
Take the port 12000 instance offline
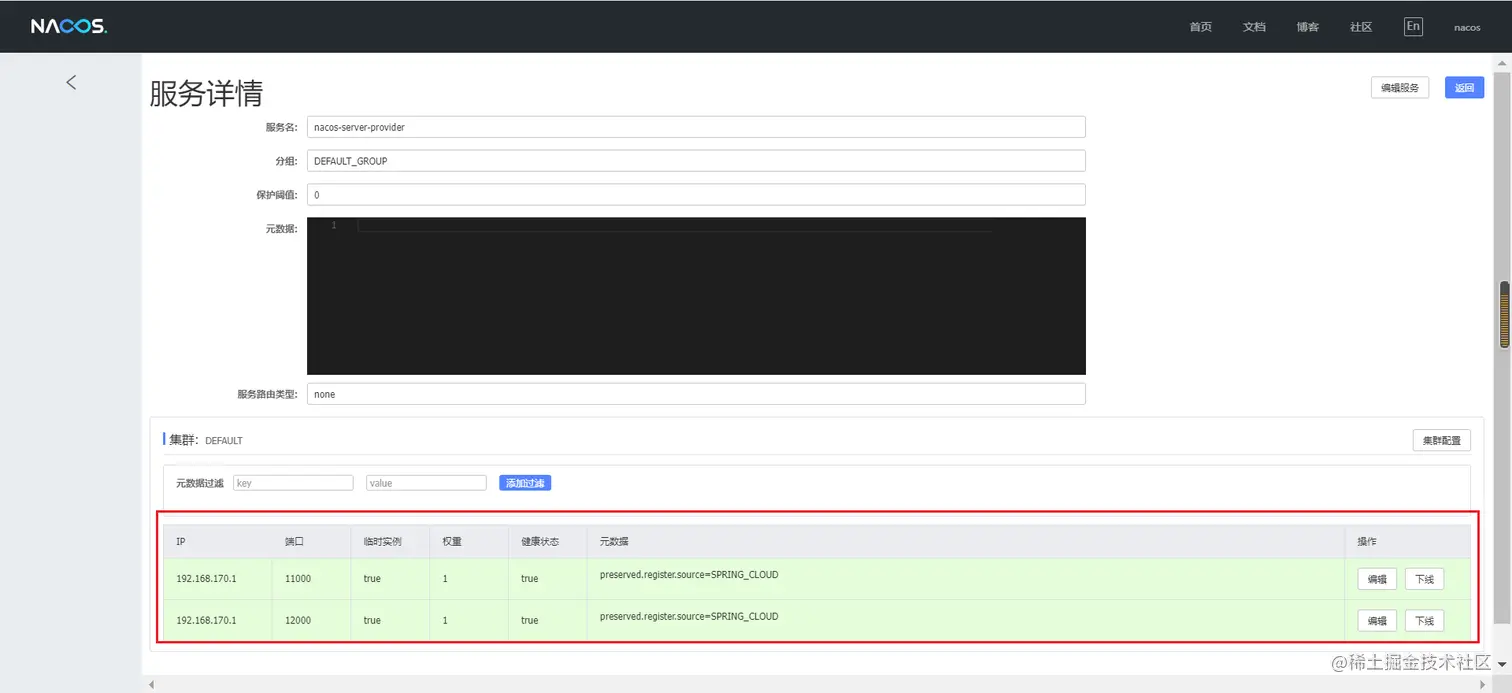1425,621
